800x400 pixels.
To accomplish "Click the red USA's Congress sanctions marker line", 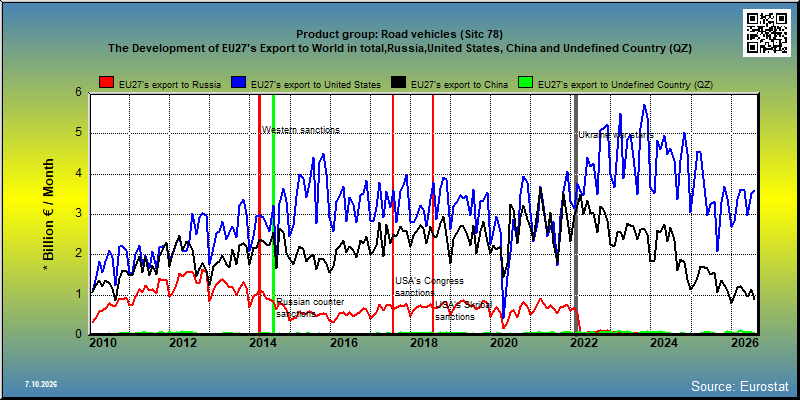I will tap(393, 214).
